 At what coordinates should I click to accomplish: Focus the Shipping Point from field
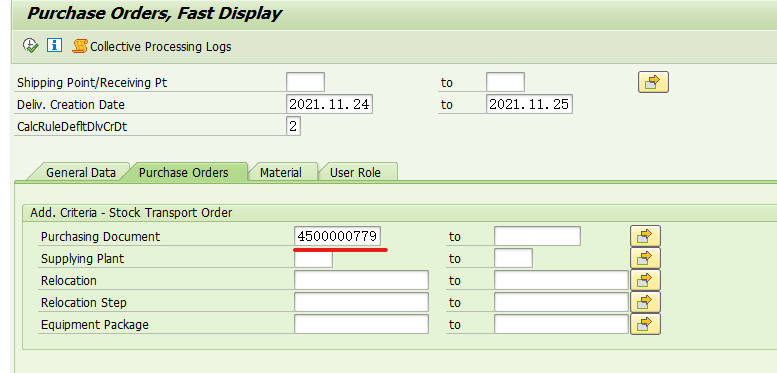point(305,82)
